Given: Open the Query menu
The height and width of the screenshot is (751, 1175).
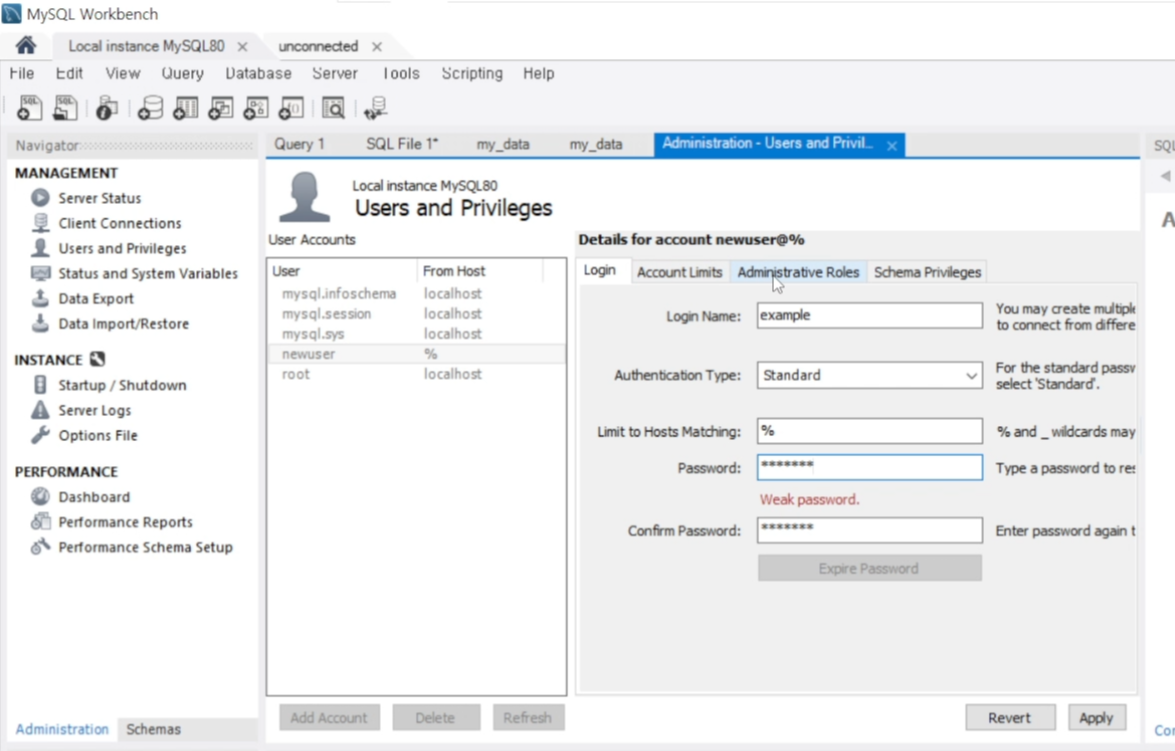Looking at the screenshot, I should (182, 73).
